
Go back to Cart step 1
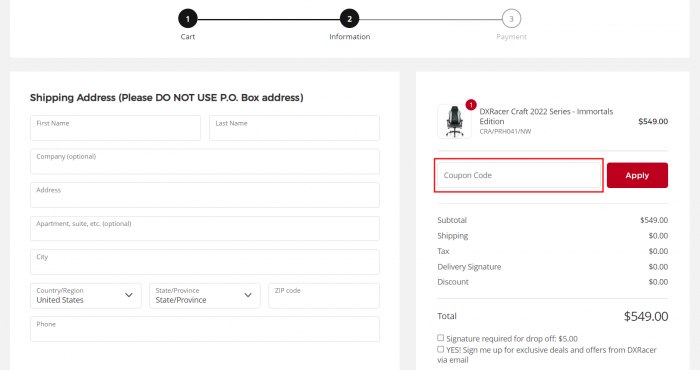click(x=188, y=19)
